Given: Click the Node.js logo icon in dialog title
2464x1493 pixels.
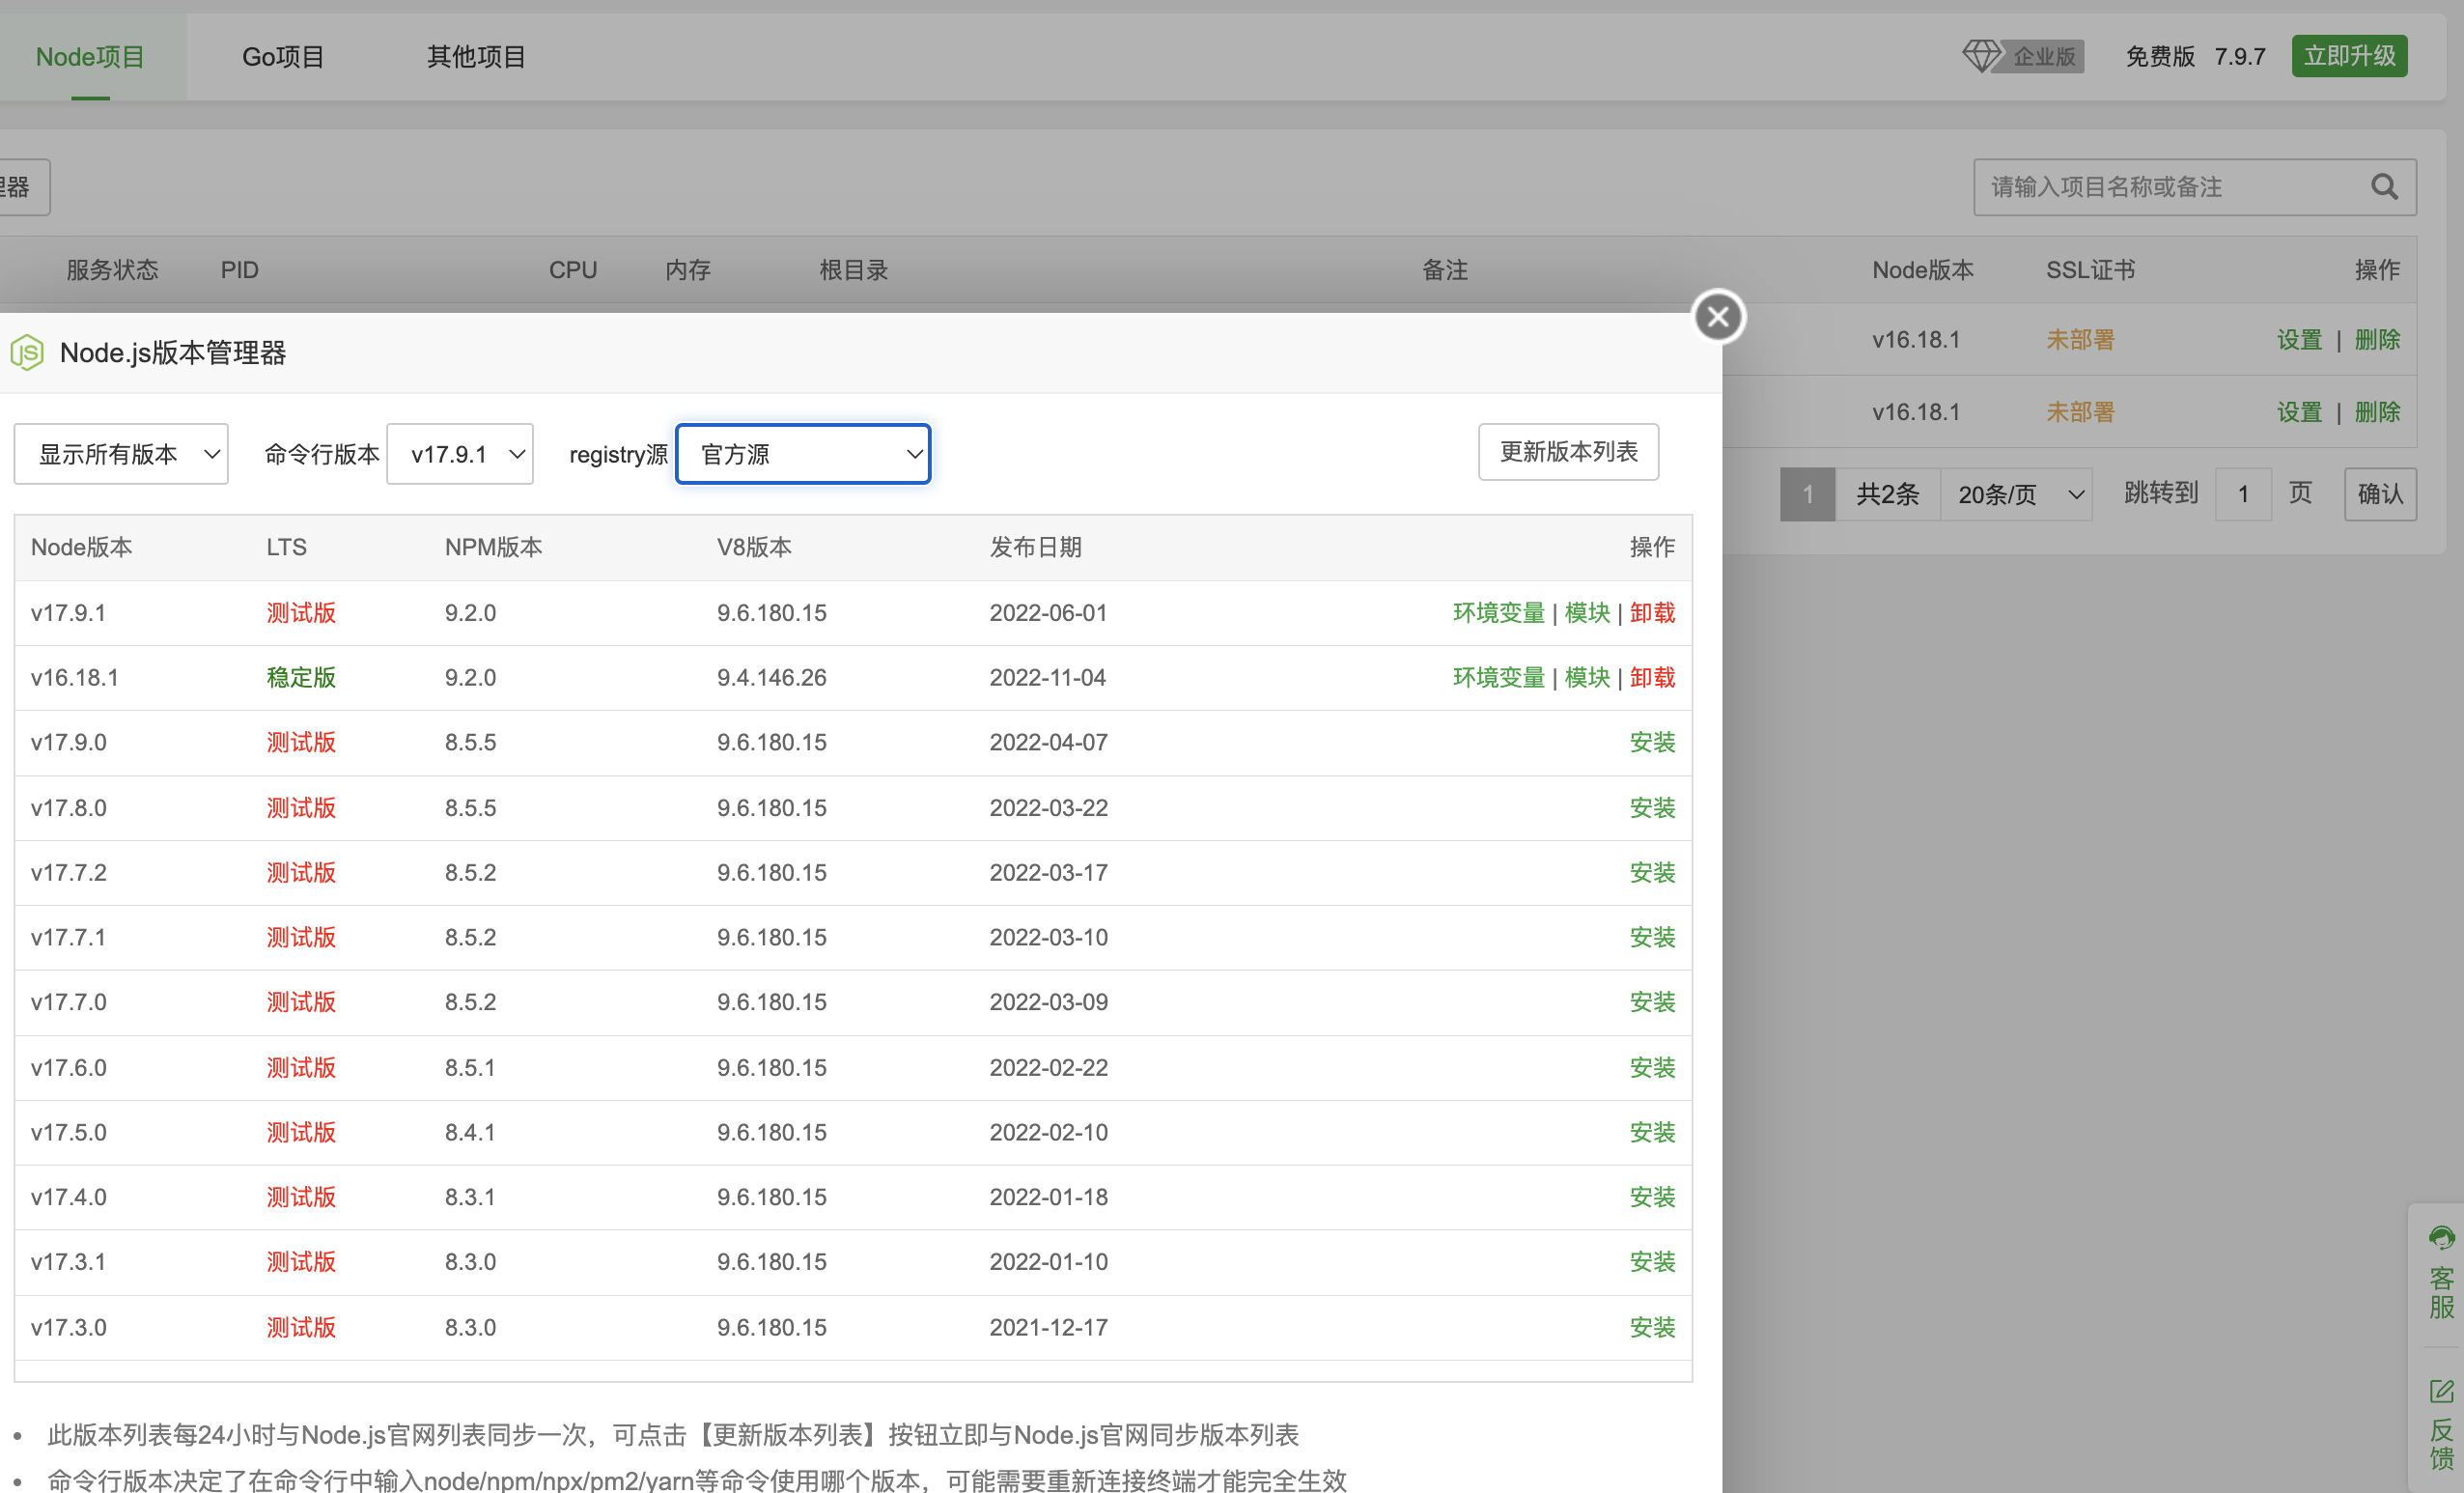Looking at the screenshot, I should 27,353.
